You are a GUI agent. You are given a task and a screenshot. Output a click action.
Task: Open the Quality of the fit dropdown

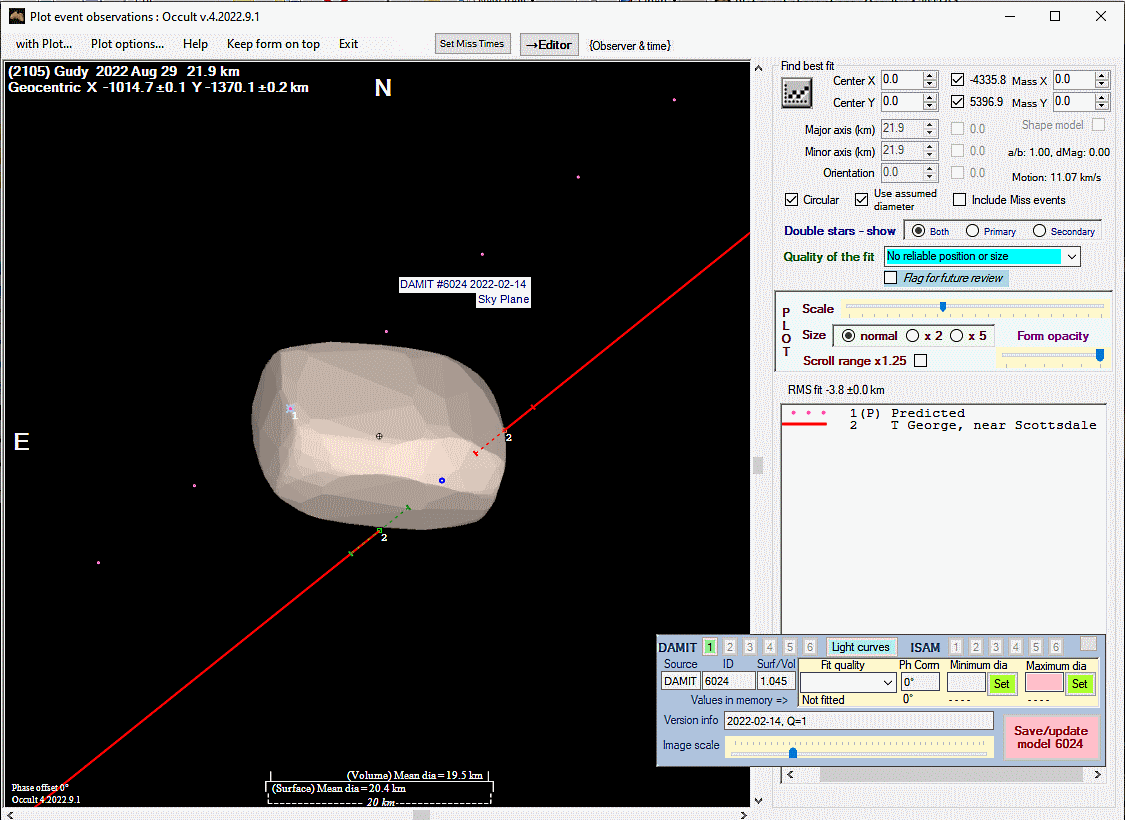pos(1072,257)
